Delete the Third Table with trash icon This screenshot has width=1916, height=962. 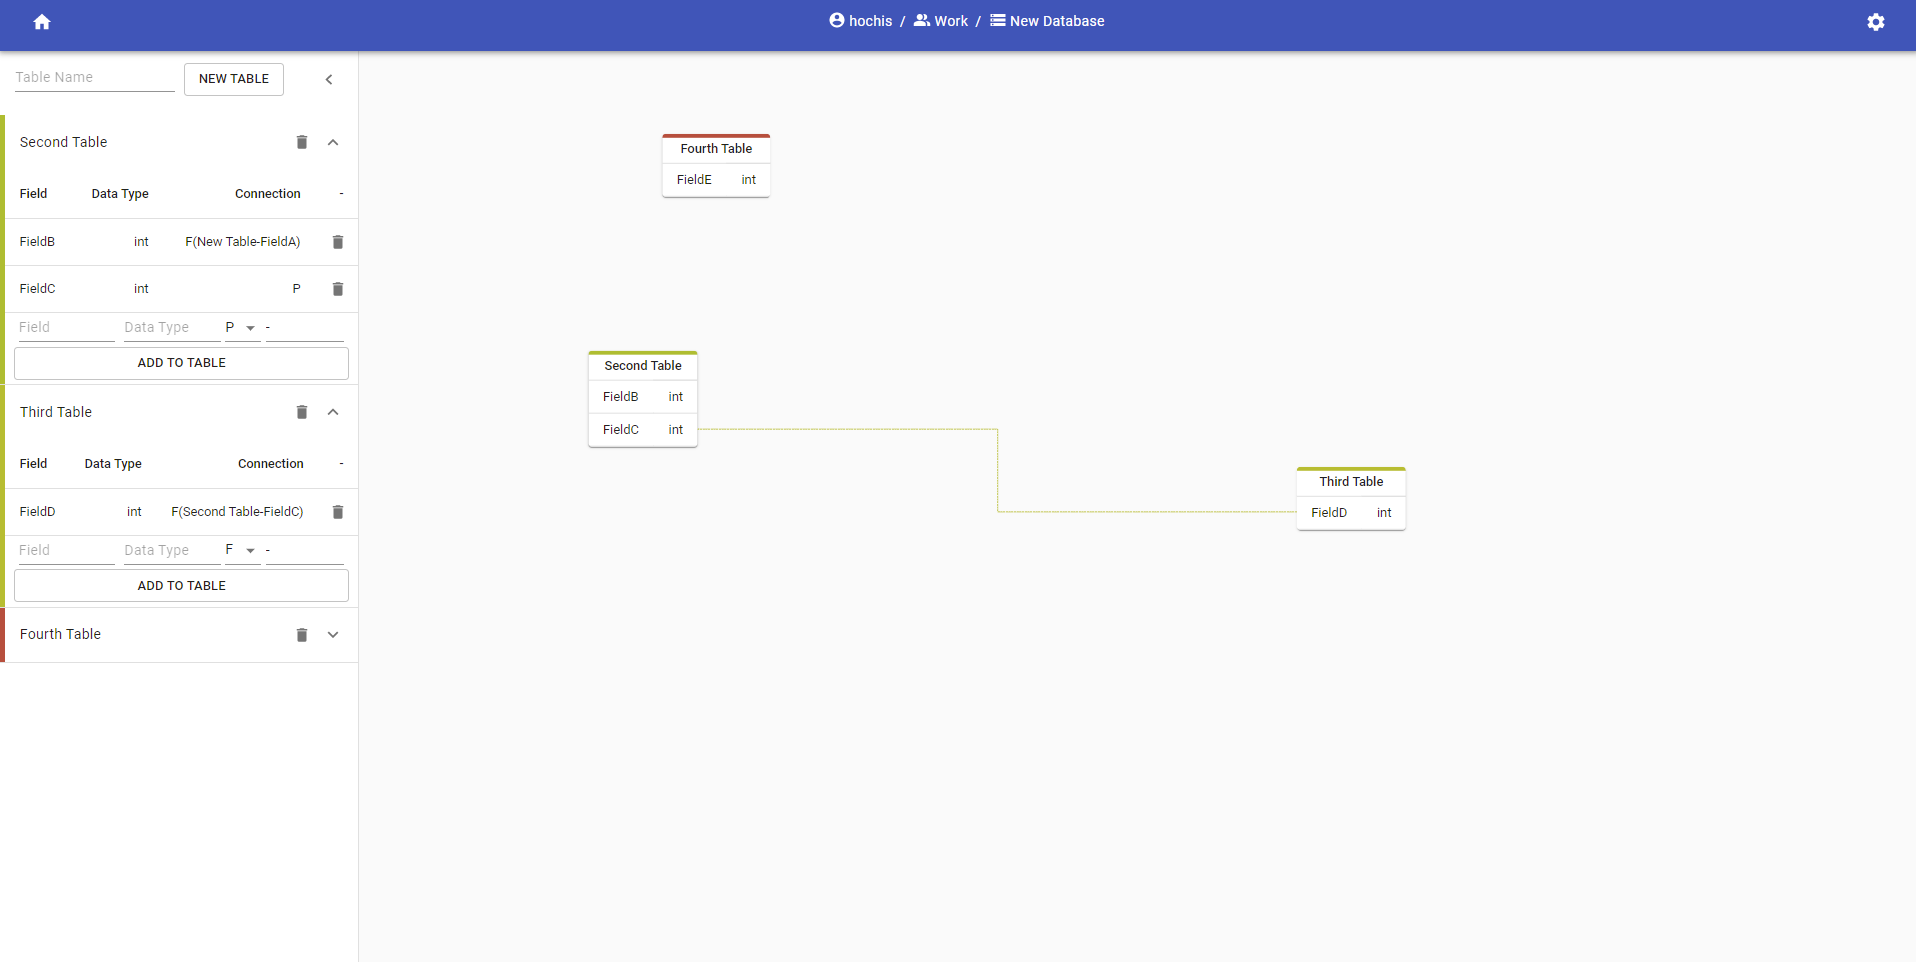pyautogui.click(x=302, y=412)
